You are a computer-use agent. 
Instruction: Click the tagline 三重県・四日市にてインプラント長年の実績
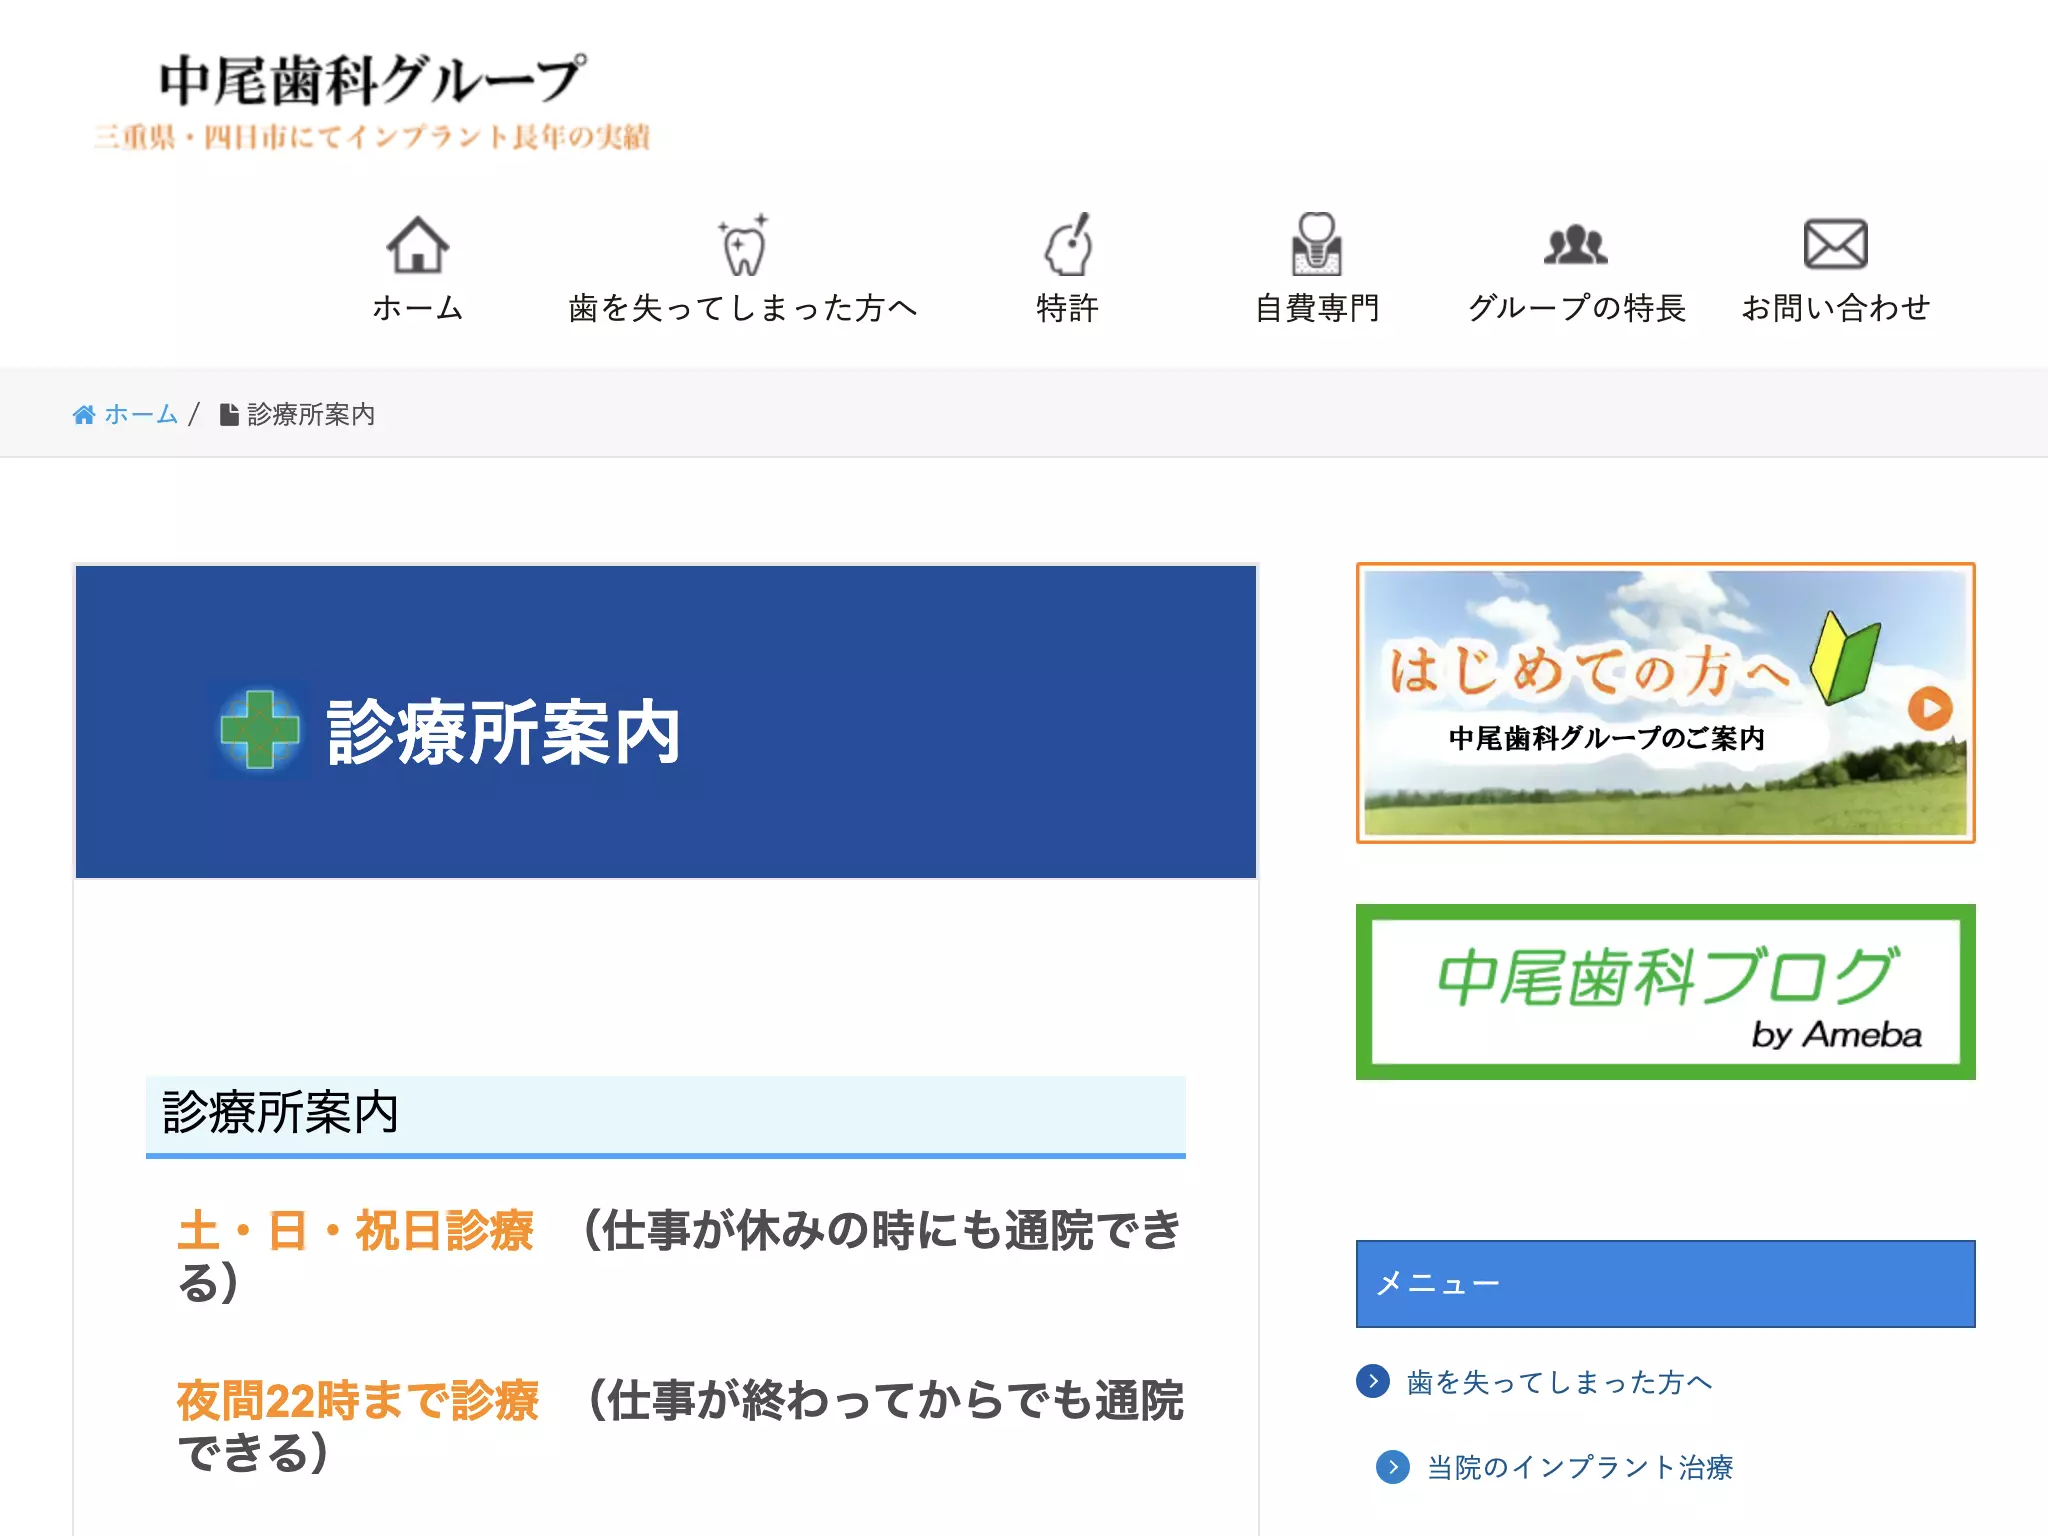[372, 136]
